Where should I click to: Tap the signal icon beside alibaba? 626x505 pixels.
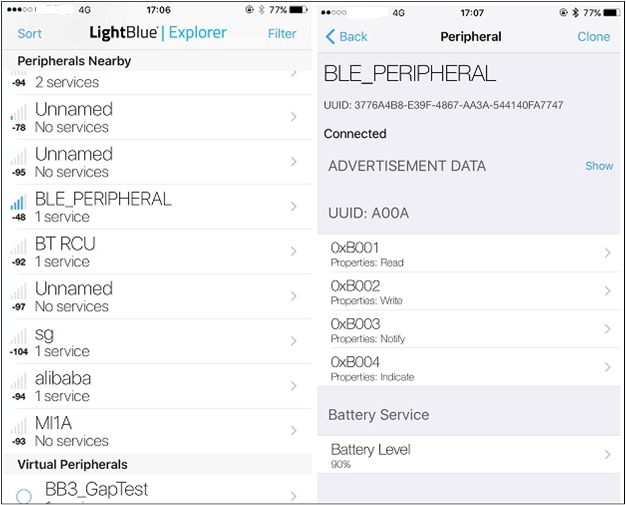click(x=19, y=381)
